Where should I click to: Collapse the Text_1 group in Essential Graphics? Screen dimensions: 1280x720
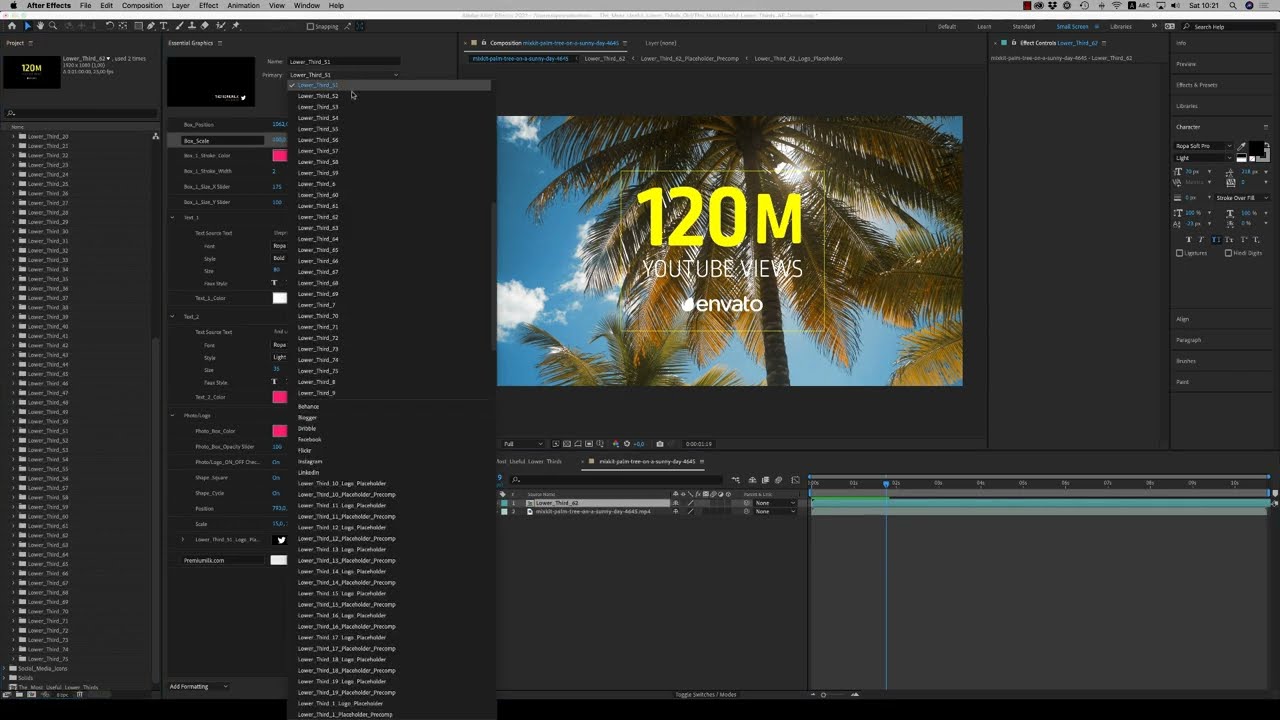172,217
